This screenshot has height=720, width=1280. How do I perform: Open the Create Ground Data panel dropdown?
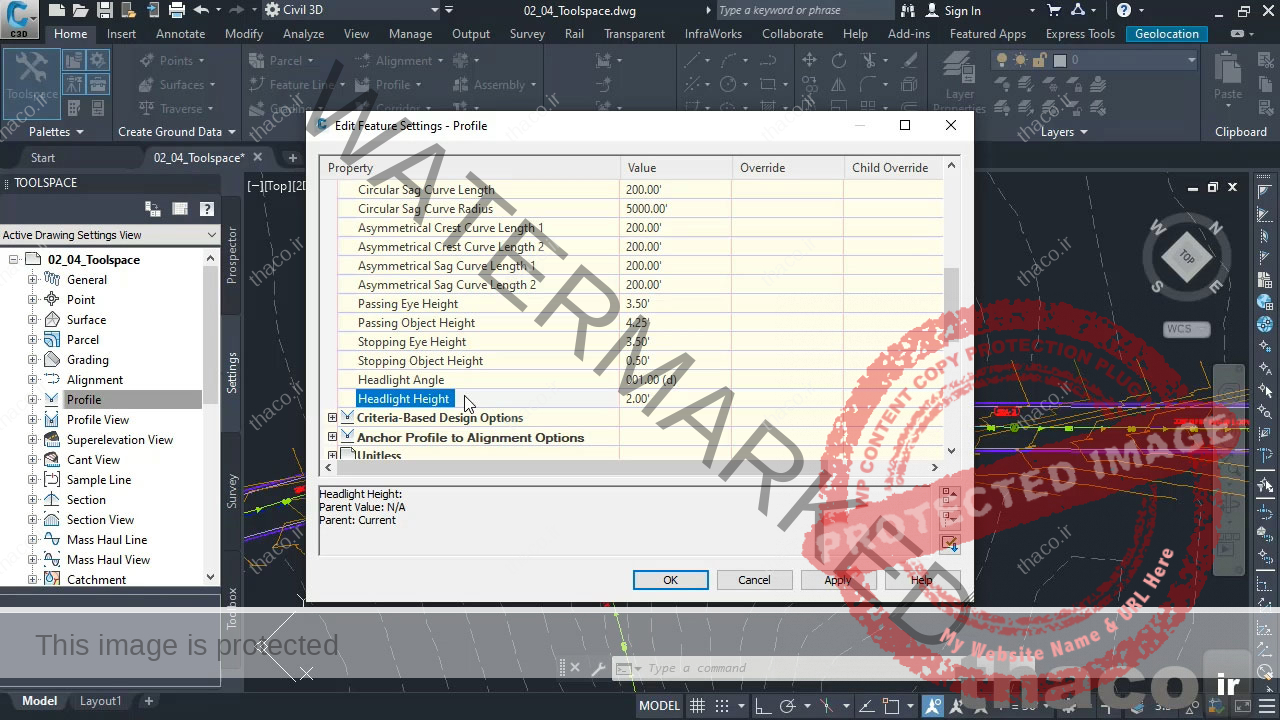pyautogui.click(x=177, y=132)
